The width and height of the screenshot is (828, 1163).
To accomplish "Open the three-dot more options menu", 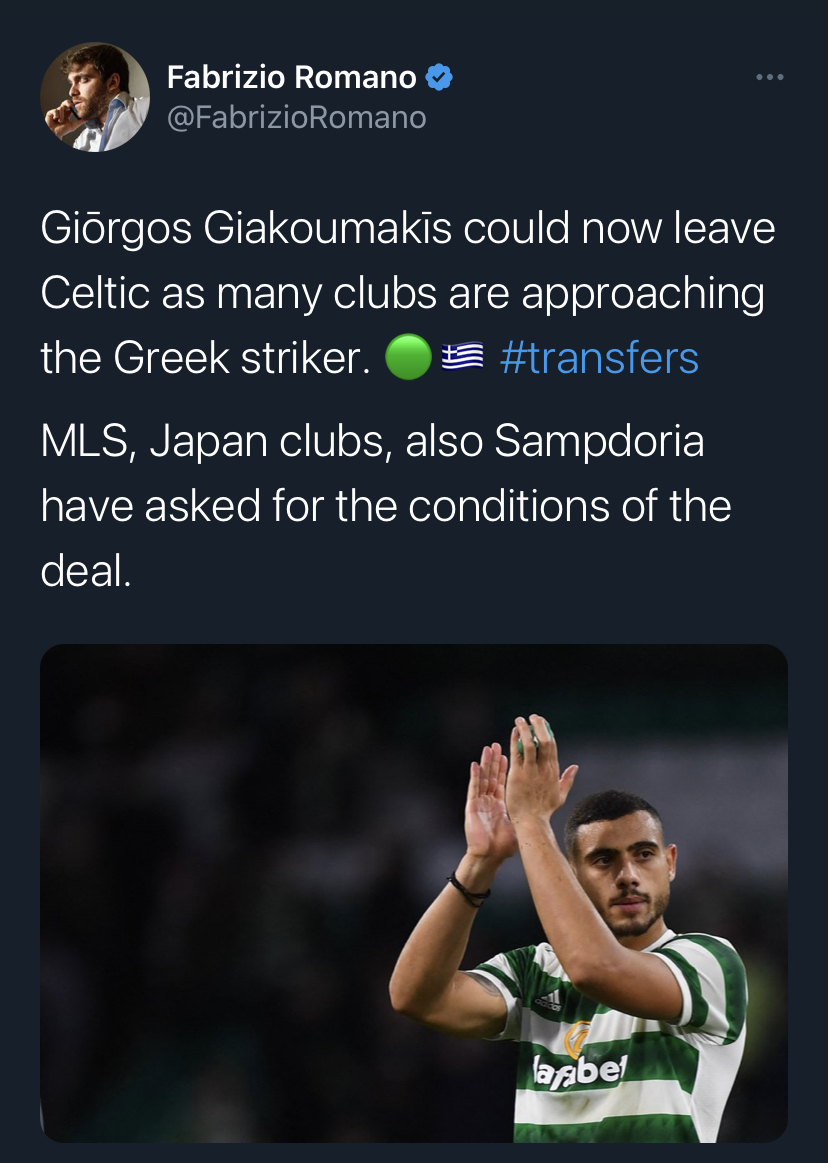I will (x=769, y=77).
